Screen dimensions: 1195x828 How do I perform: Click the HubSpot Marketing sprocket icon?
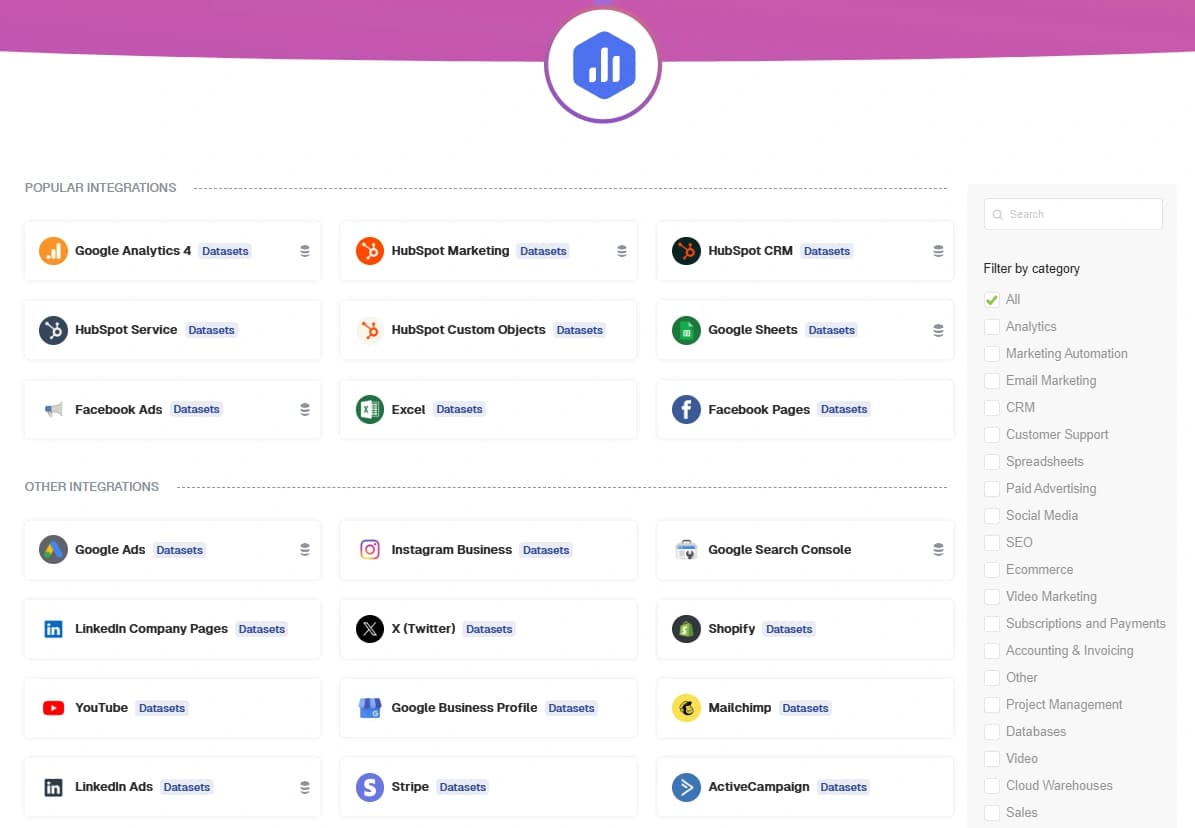[x=370, y=251]
